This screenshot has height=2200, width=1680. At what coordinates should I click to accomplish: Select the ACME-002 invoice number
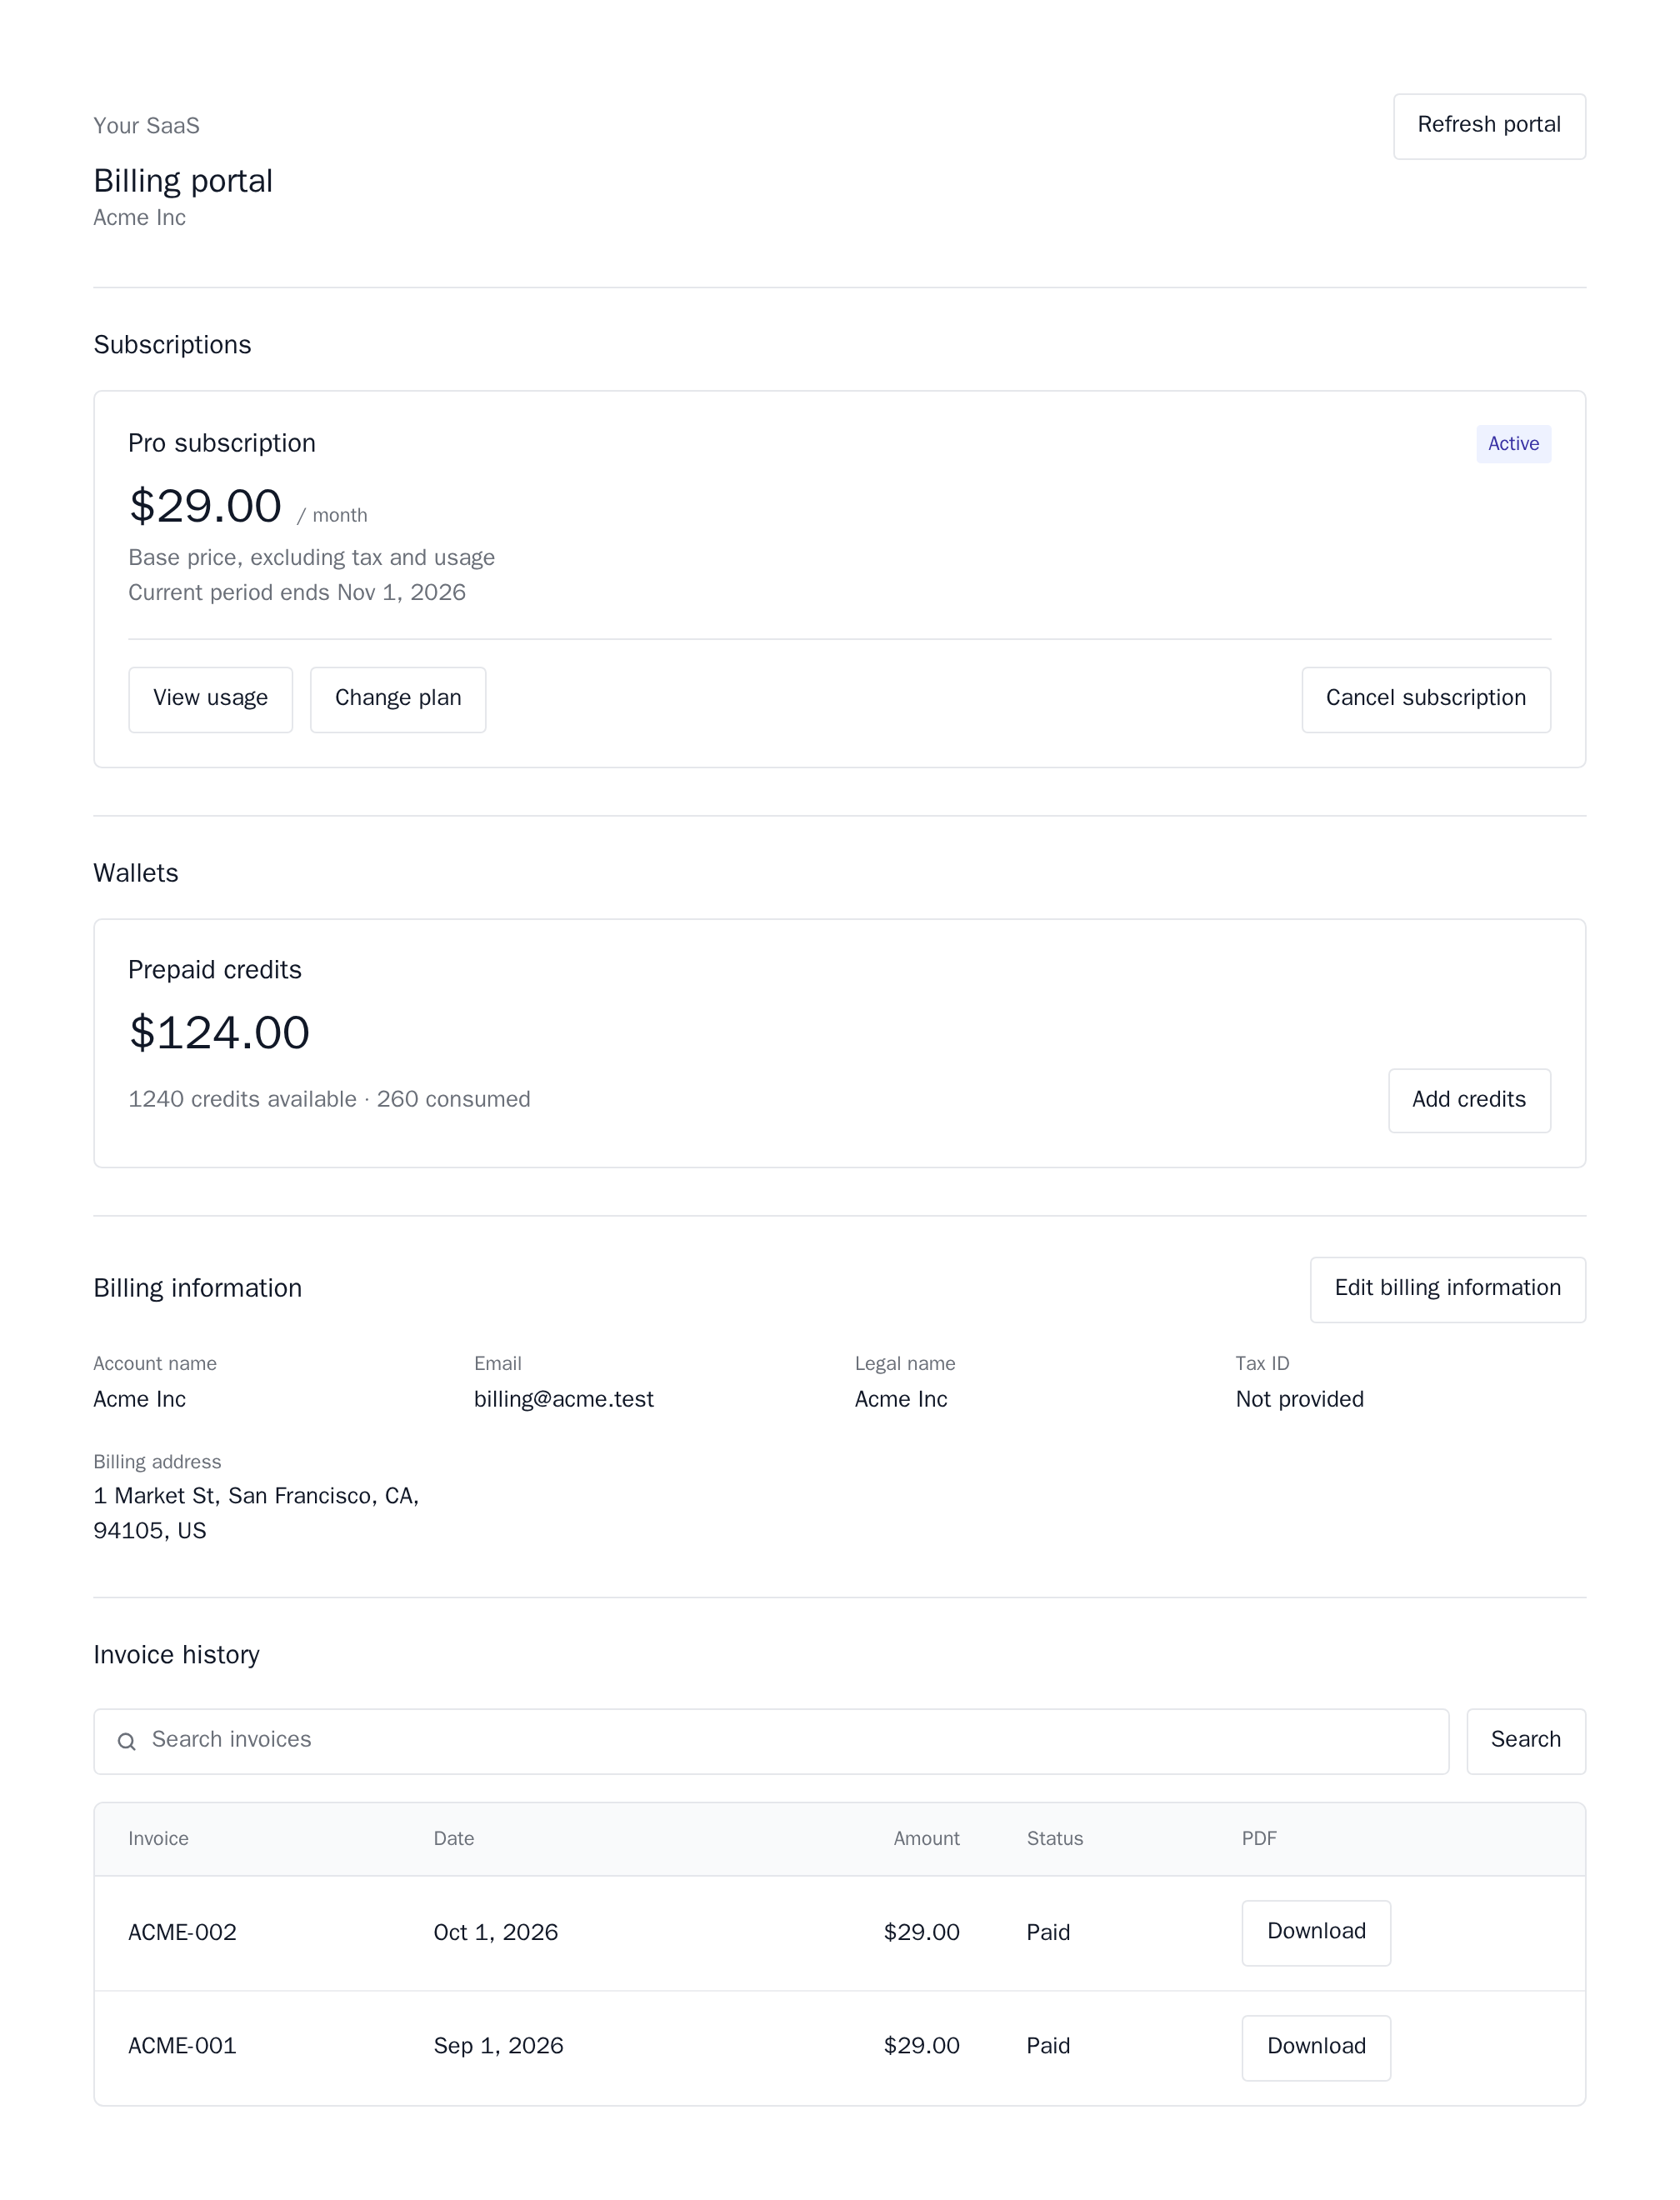[x=182, y=1932]
